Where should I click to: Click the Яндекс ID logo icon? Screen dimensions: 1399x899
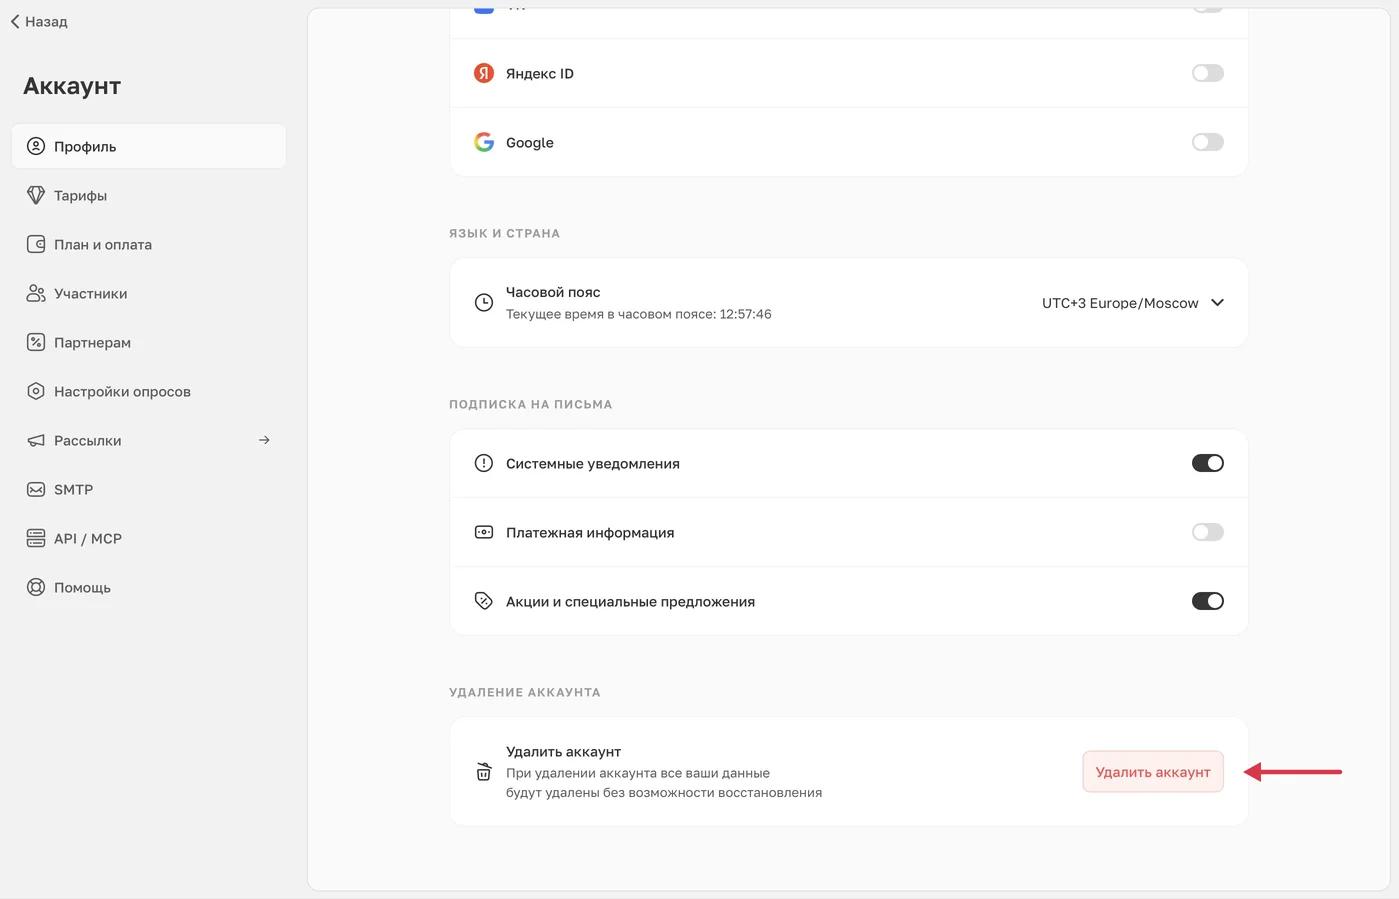click(484, 73)
